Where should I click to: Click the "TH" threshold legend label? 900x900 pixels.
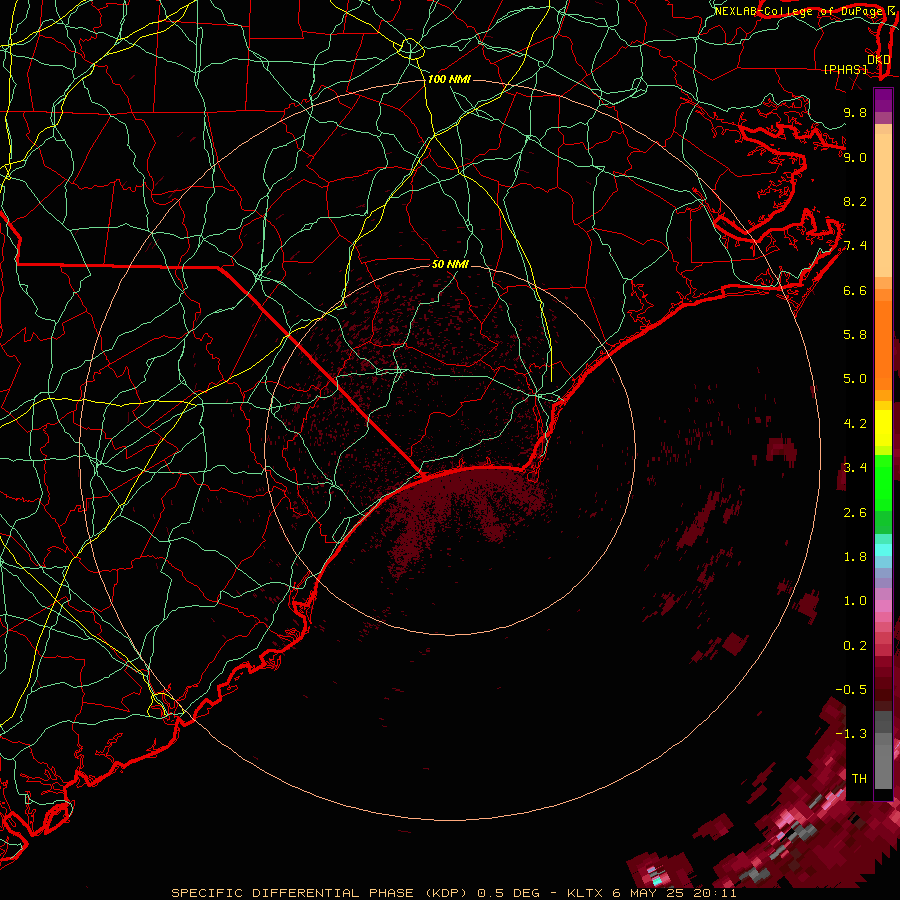click(859, 779)
